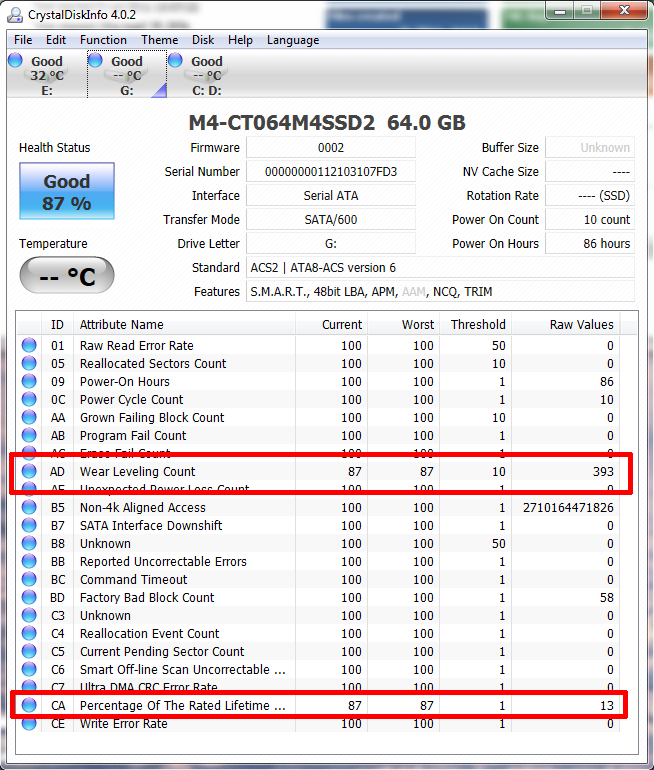The height and width of the screenshot is (770, 654).
Task: Select Percentage Of The Rated Lifetime text
Action: 183,706
